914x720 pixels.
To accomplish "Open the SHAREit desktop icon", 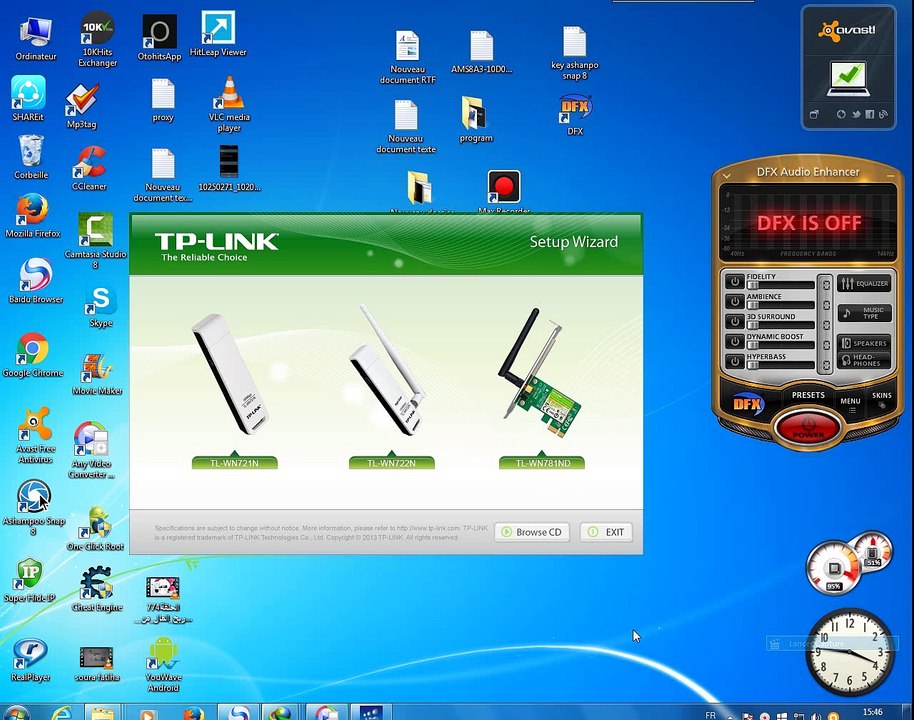I will 28,98.
